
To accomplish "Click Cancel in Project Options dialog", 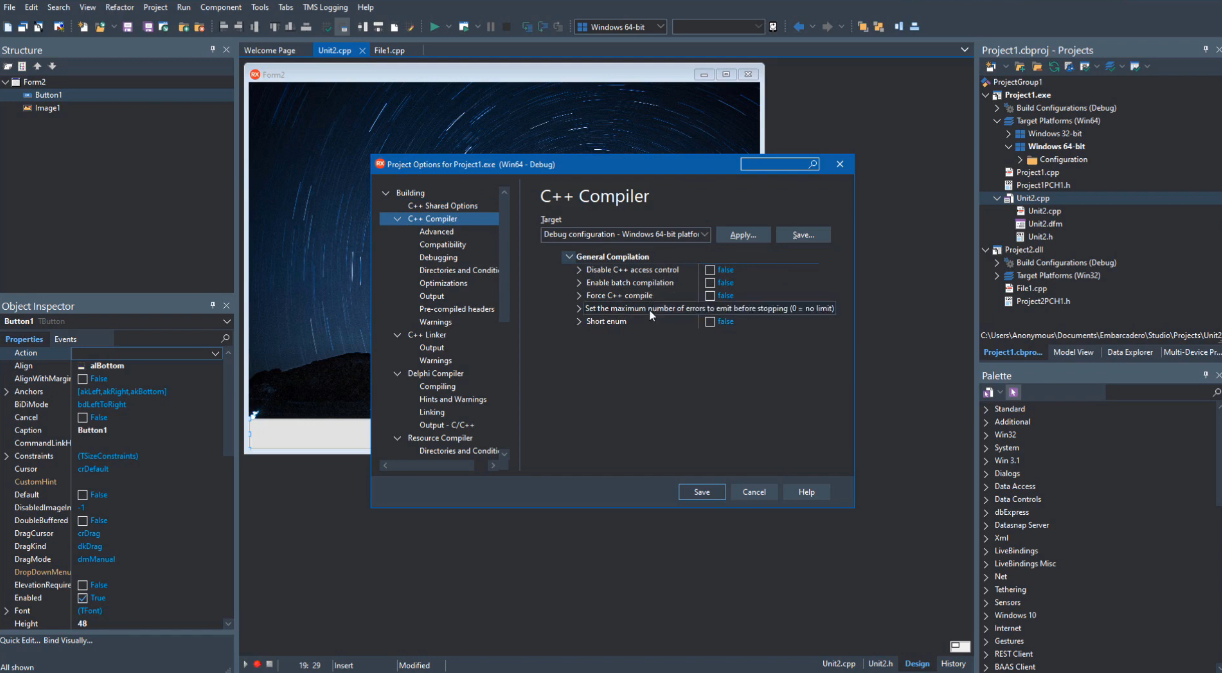I will coord(754,492).
